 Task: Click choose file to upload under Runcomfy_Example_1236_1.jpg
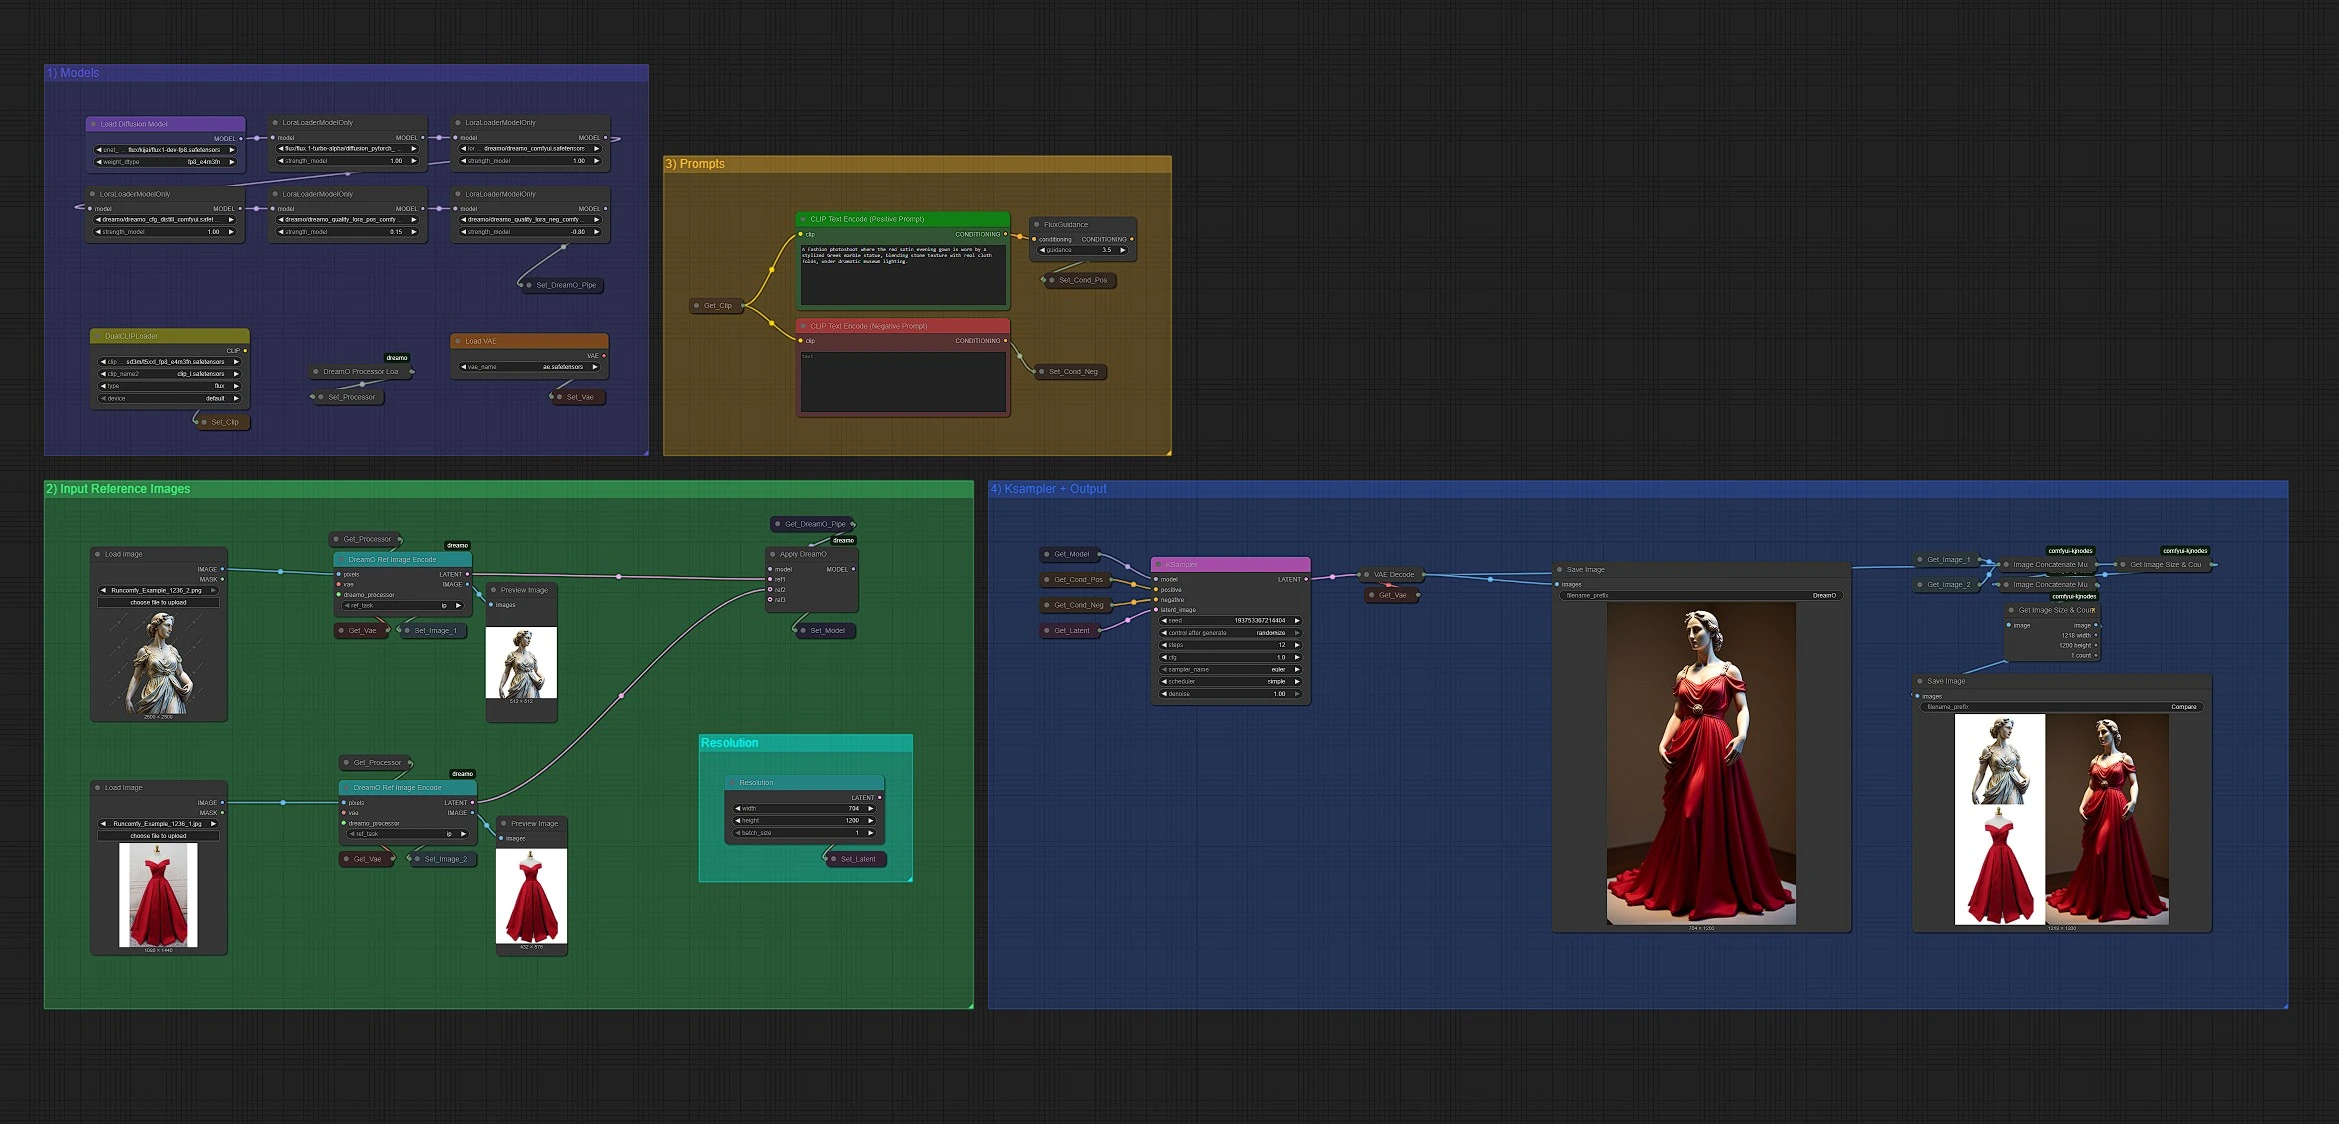click(158, 836)
